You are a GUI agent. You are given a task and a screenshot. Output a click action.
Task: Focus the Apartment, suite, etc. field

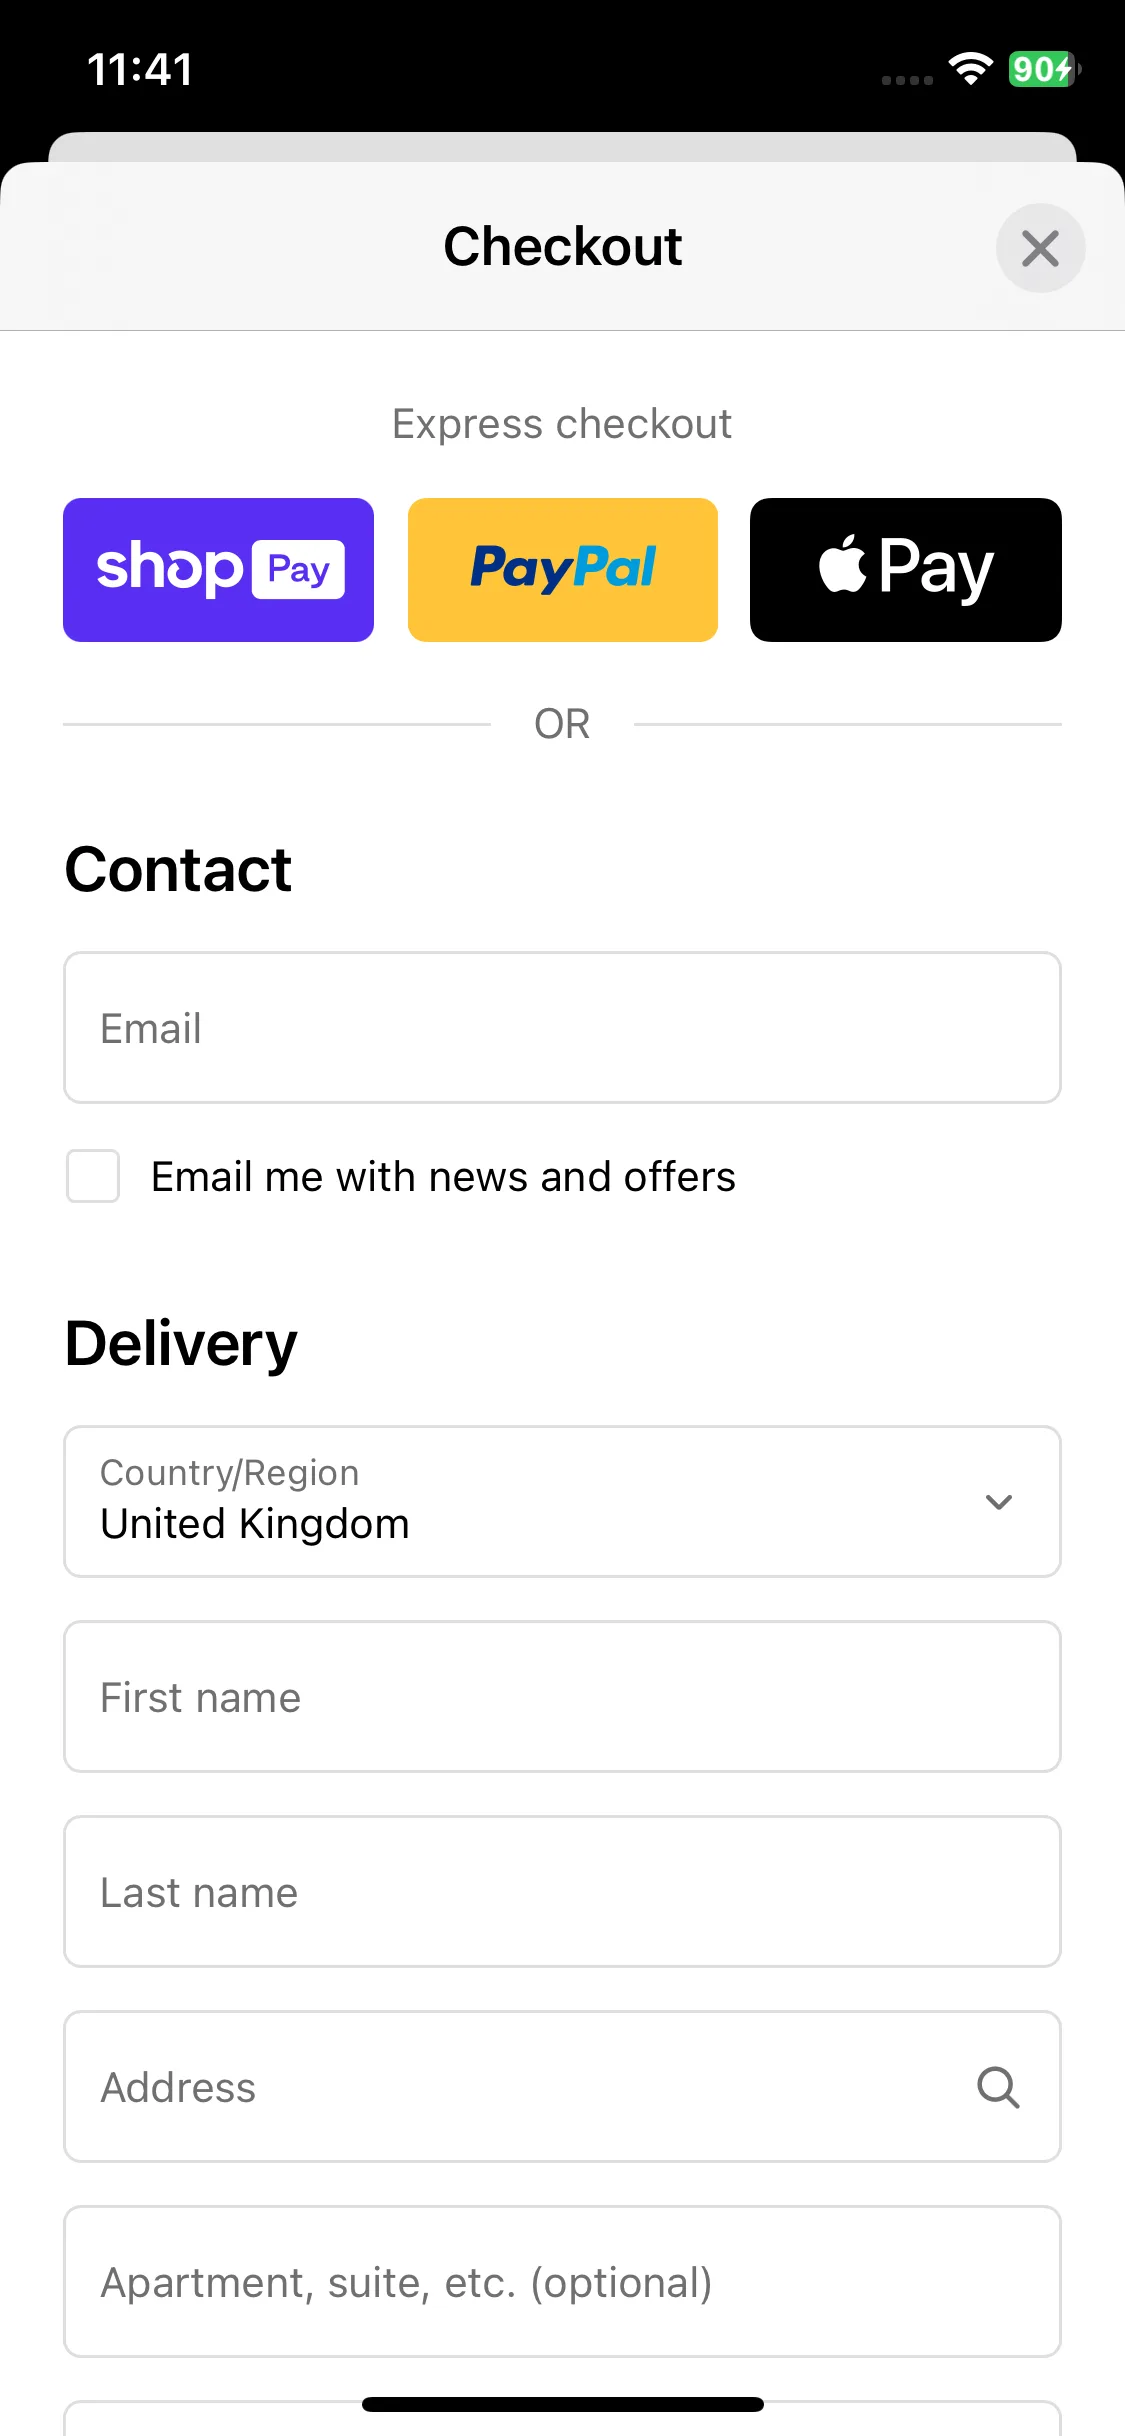click(x=562, y=2282)
